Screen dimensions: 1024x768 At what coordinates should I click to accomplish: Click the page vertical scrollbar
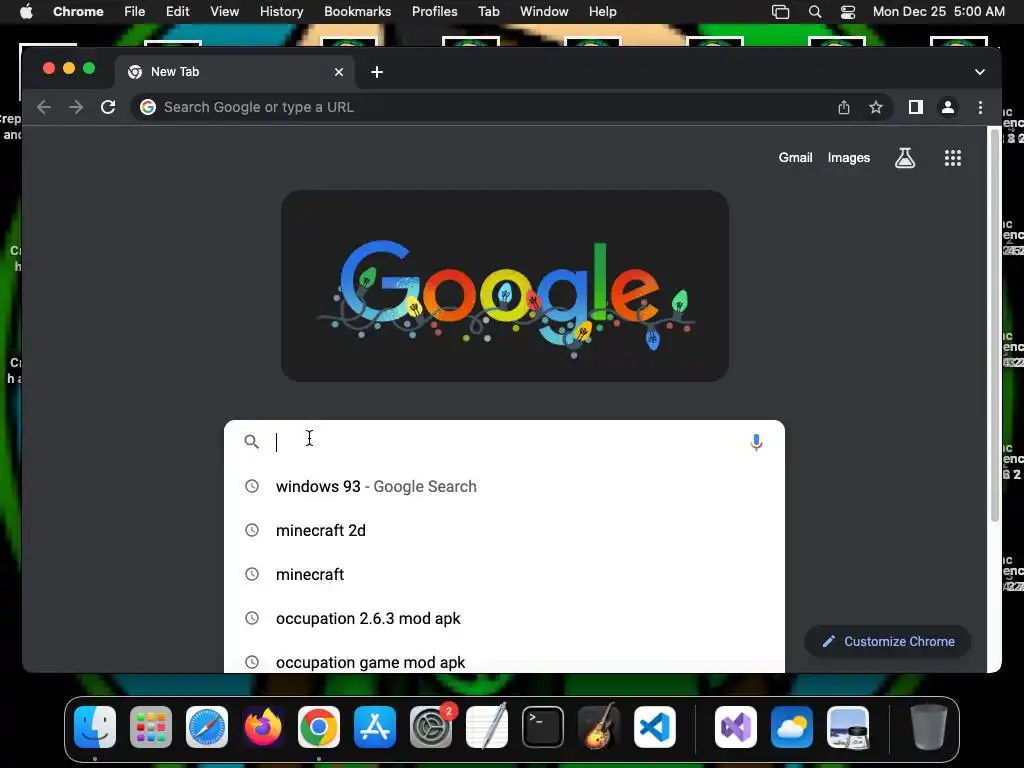(995, 325)
